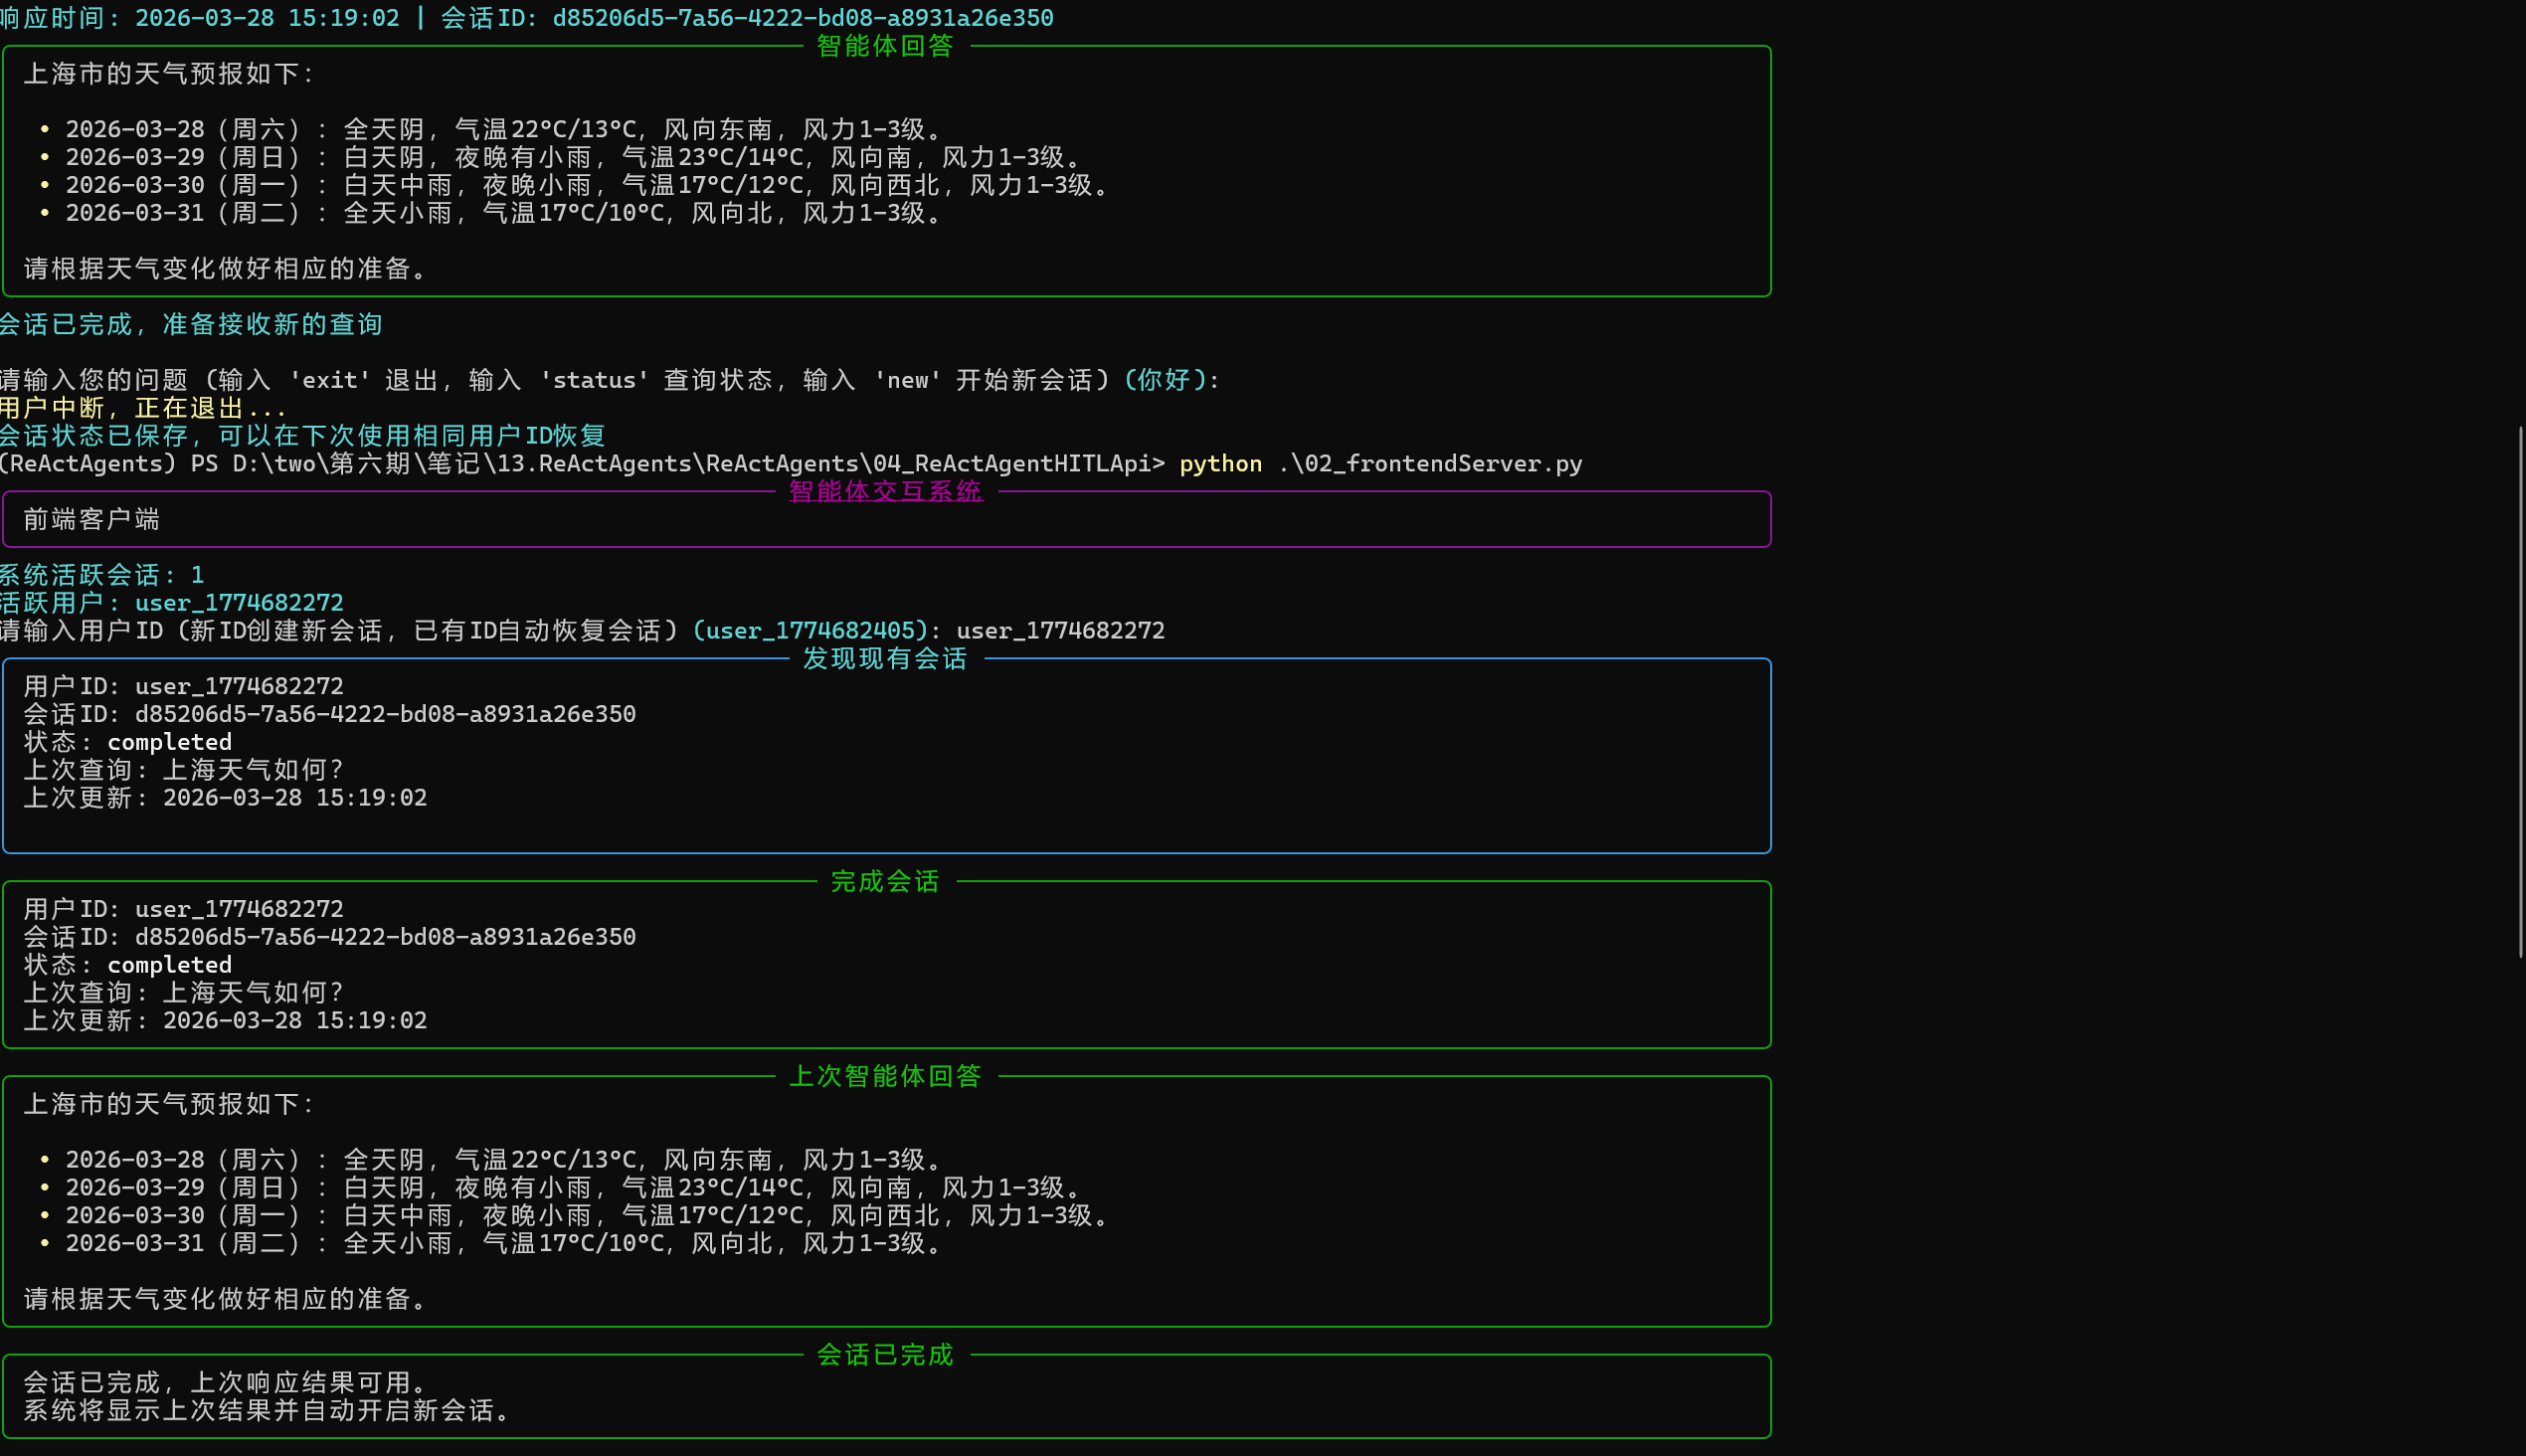Click '上次查询: 上海天气如何?' in 完成会话 panel

(x=184, y=993)
